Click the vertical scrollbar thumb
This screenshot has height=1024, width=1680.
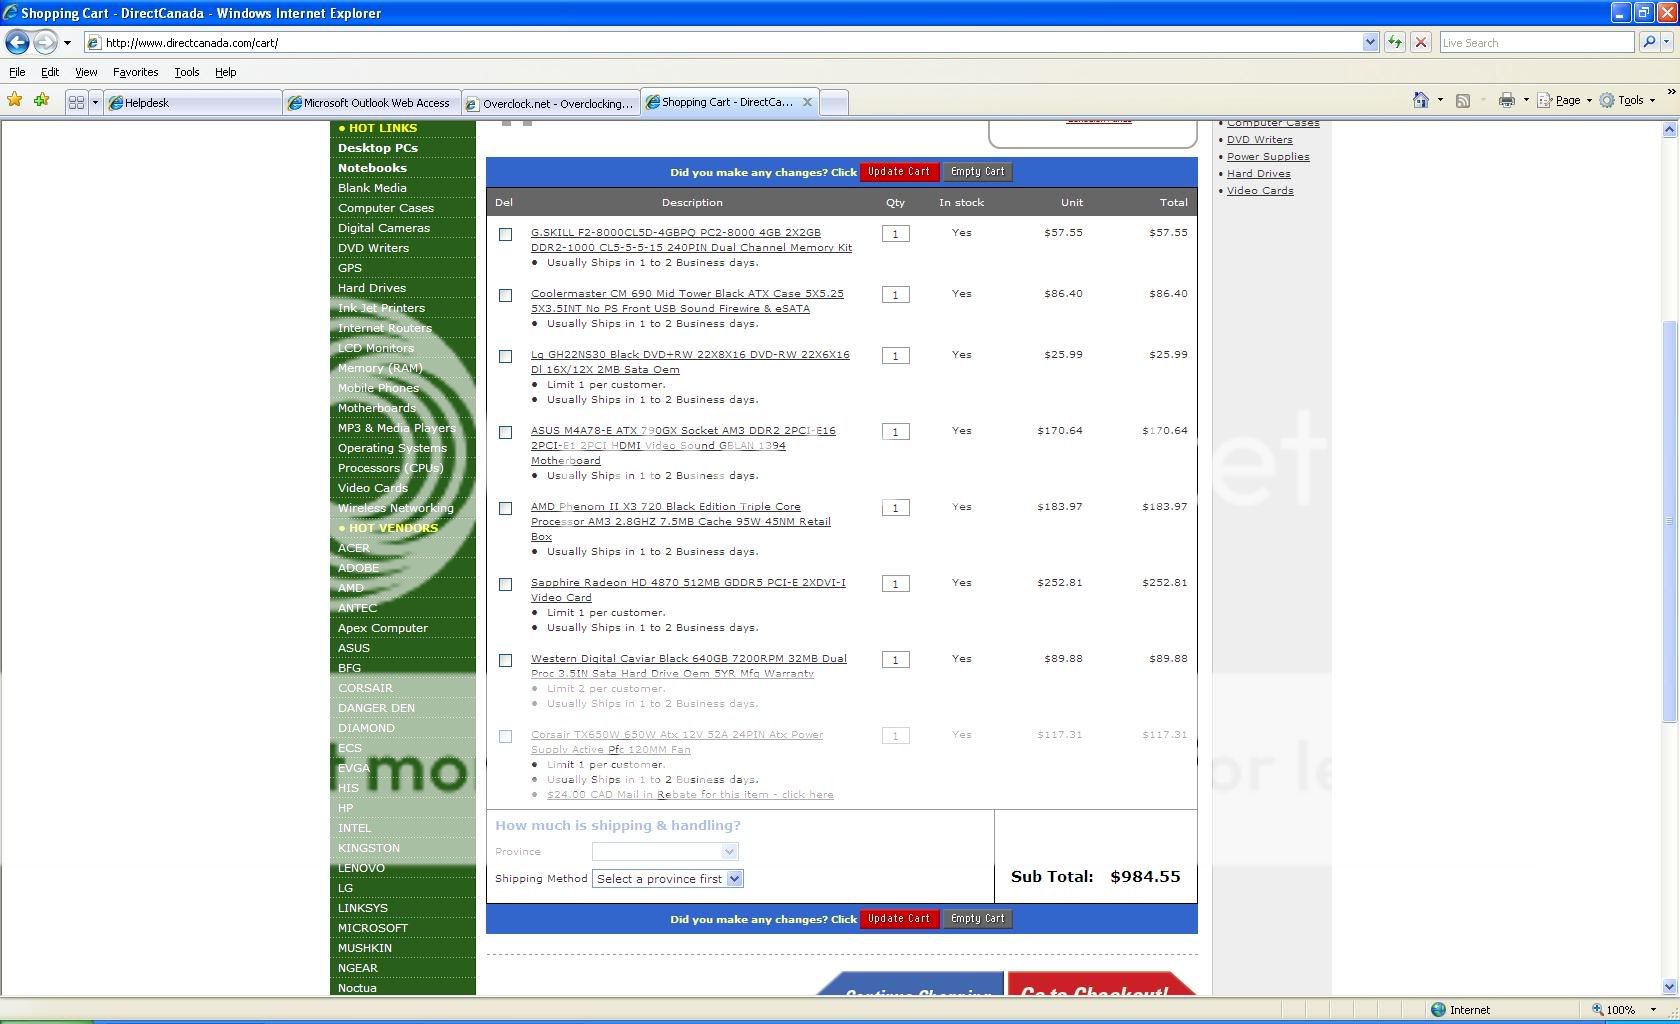point(1669,520)
